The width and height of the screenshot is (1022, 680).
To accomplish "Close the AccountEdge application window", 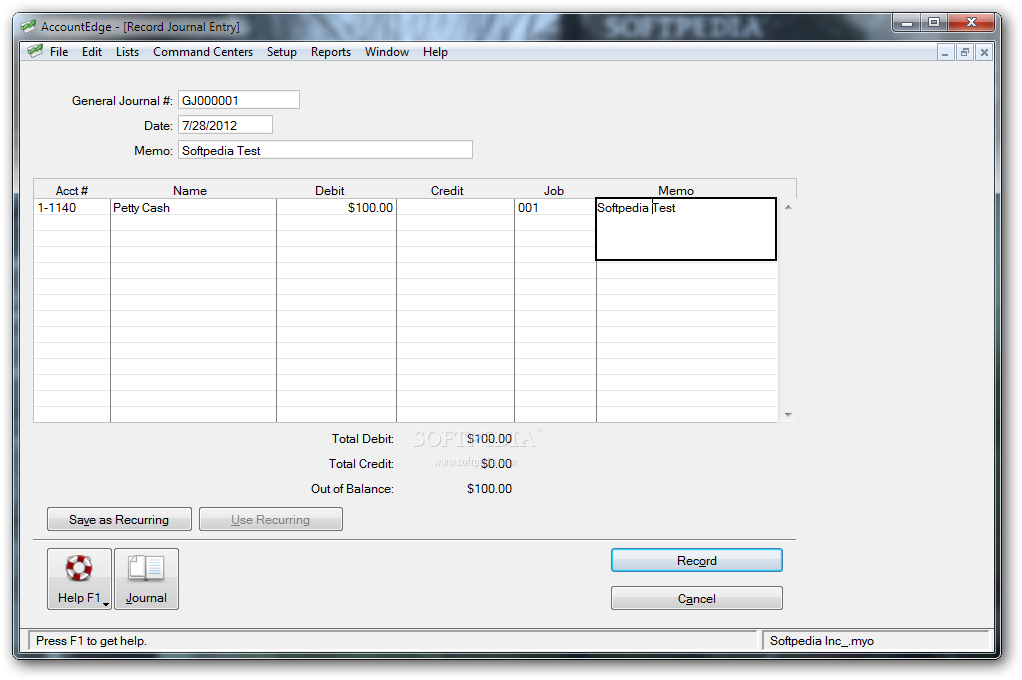I will click(x=971, y=23).
